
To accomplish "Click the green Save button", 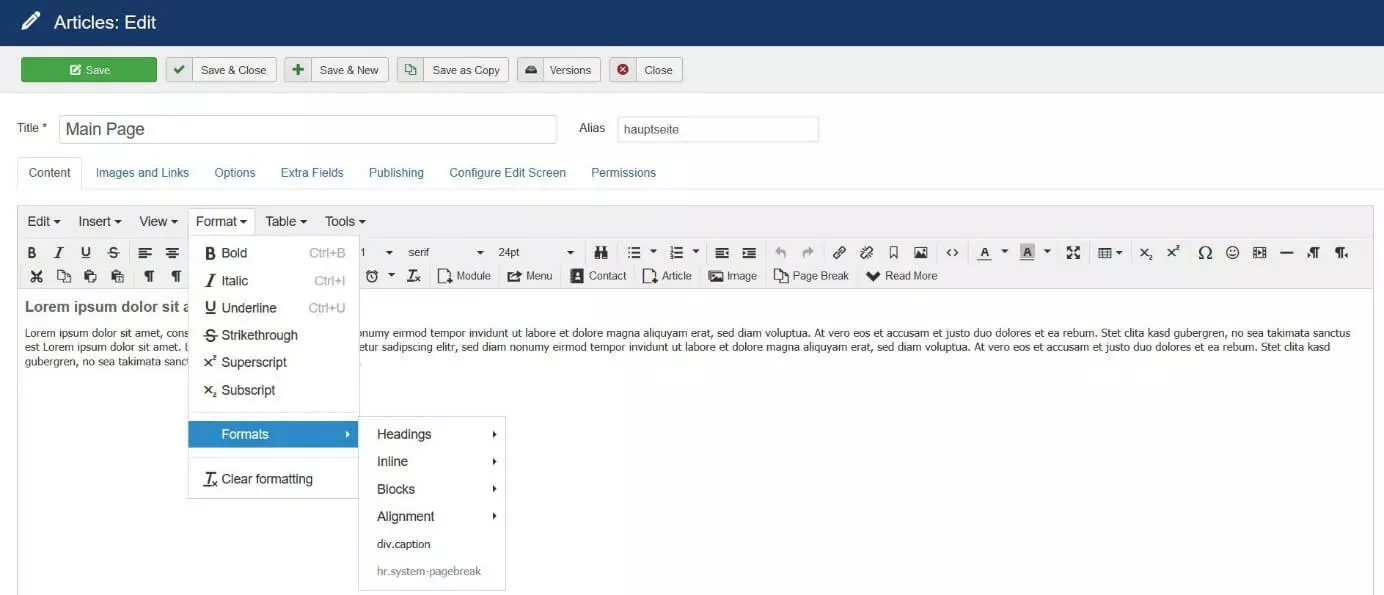I will tap(89, 70).
